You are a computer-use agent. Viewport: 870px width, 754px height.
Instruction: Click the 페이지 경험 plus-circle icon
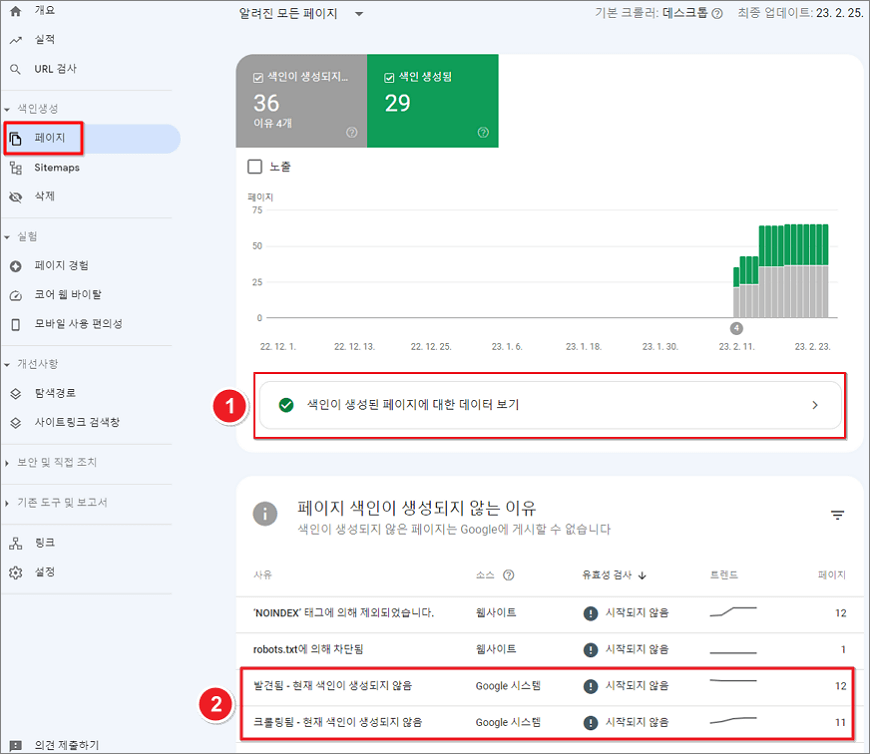point(16,266)
